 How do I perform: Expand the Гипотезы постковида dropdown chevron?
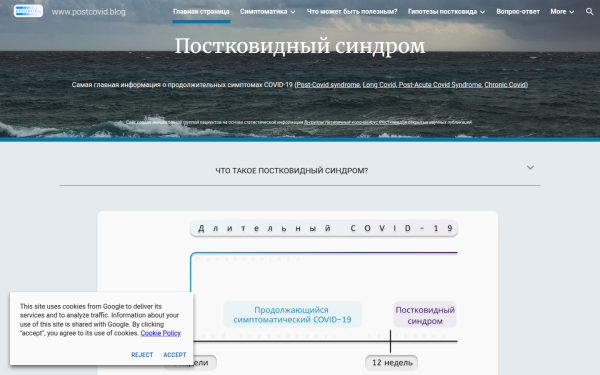[483, 12]
